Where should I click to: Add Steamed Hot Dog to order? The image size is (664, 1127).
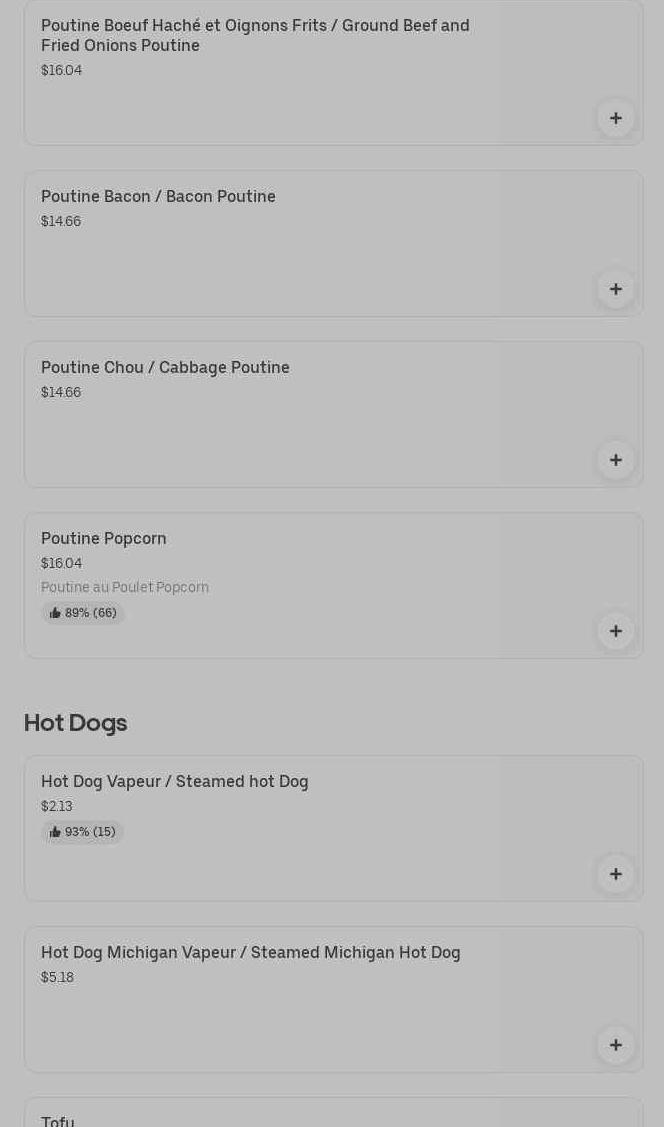(x=615, y=874)
